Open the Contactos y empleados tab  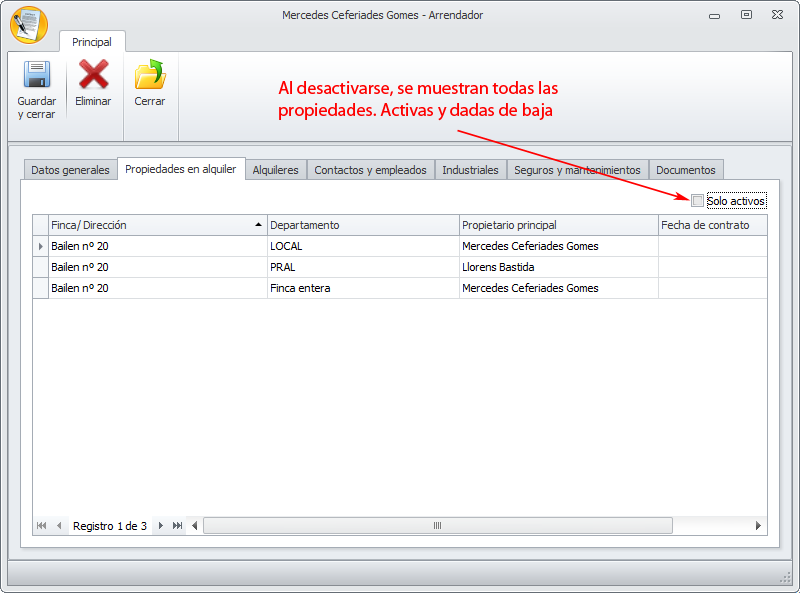pyautogui.click(x=370, y=170)
